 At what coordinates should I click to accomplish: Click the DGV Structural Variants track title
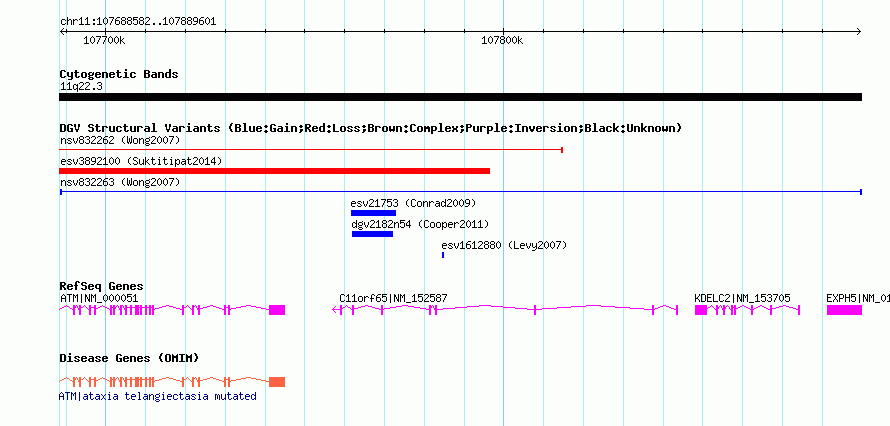click(x=371, y=128)
